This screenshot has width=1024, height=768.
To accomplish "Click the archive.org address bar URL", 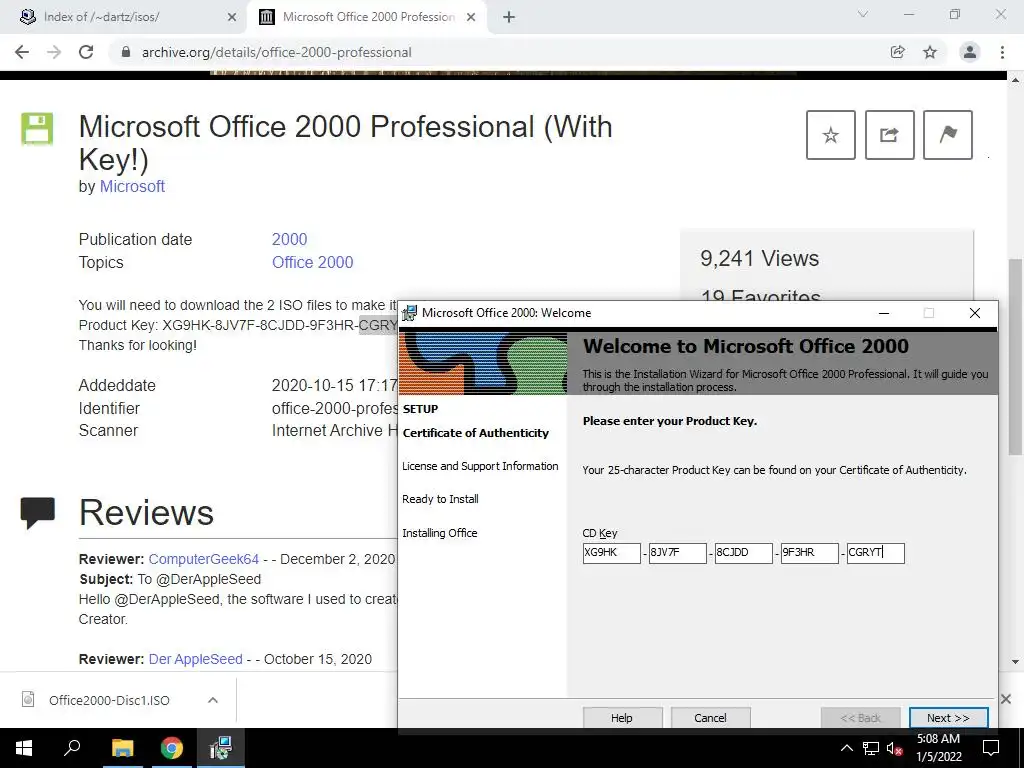I will [x=277, y=52].
